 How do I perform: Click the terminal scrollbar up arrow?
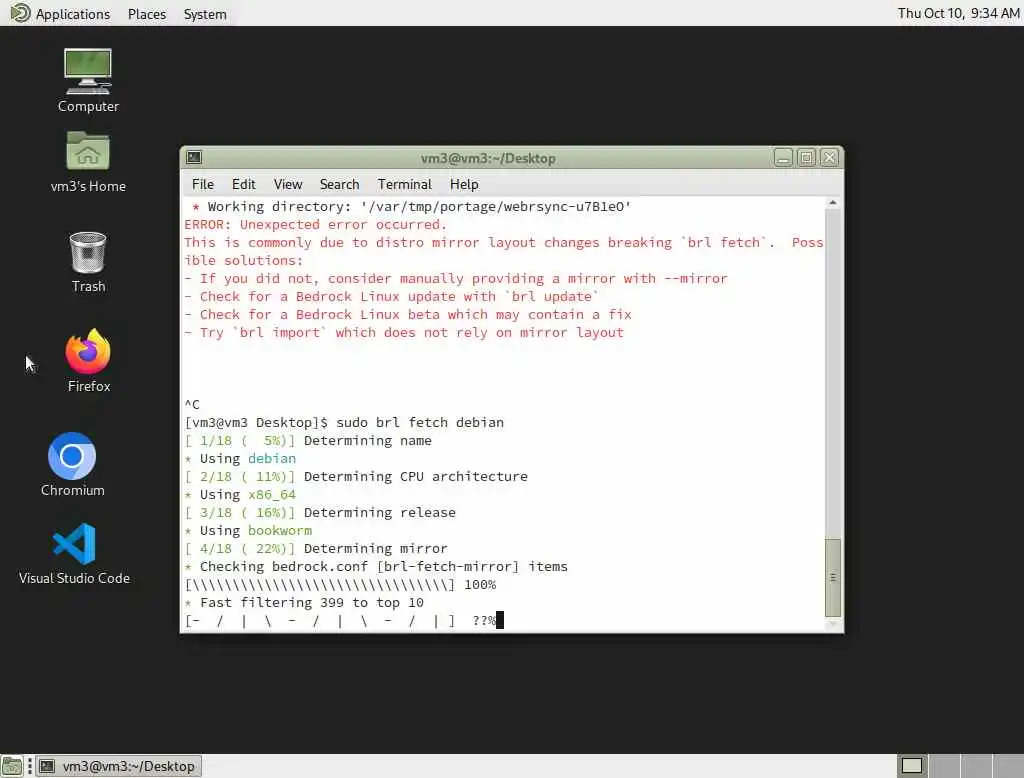[833, 203]
